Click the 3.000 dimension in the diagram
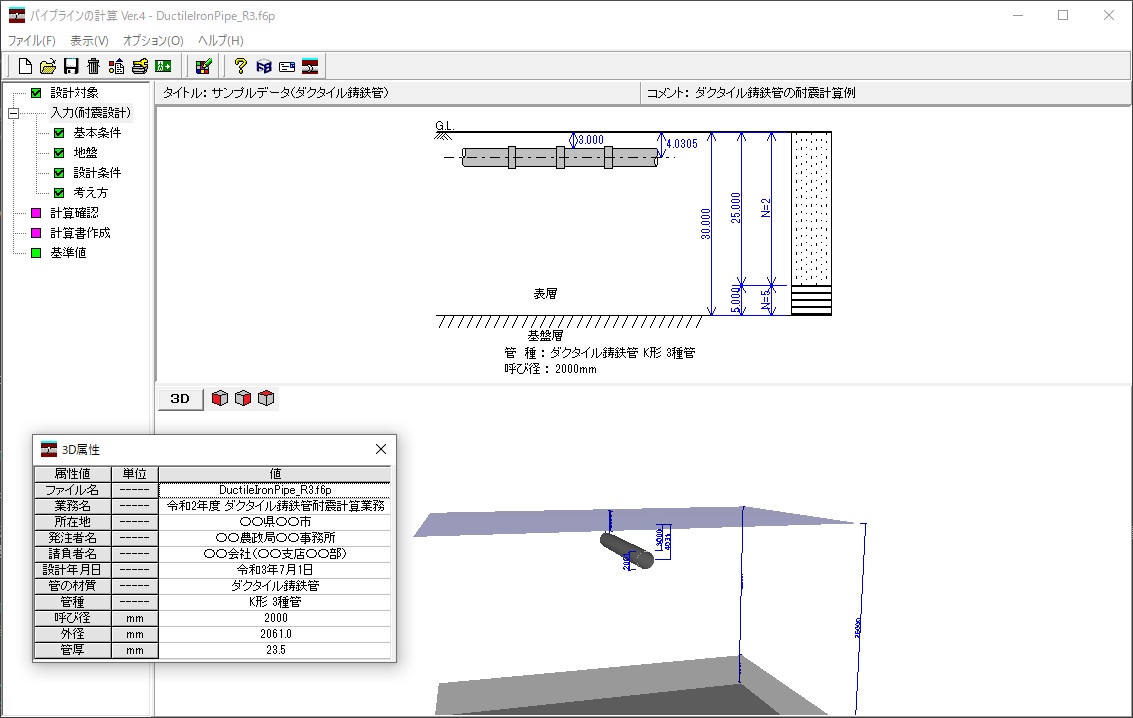The width and height of the screenshot is (1133, 718). click(591, 140)
